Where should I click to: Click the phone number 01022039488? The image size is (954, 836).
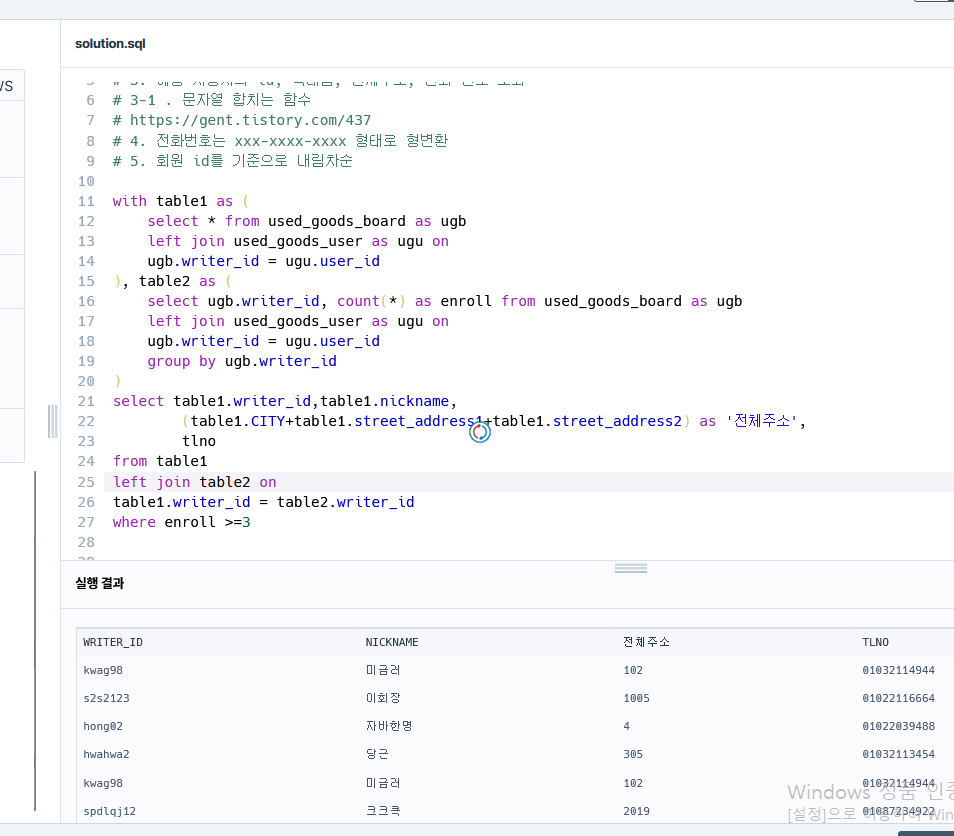[898, 726]
